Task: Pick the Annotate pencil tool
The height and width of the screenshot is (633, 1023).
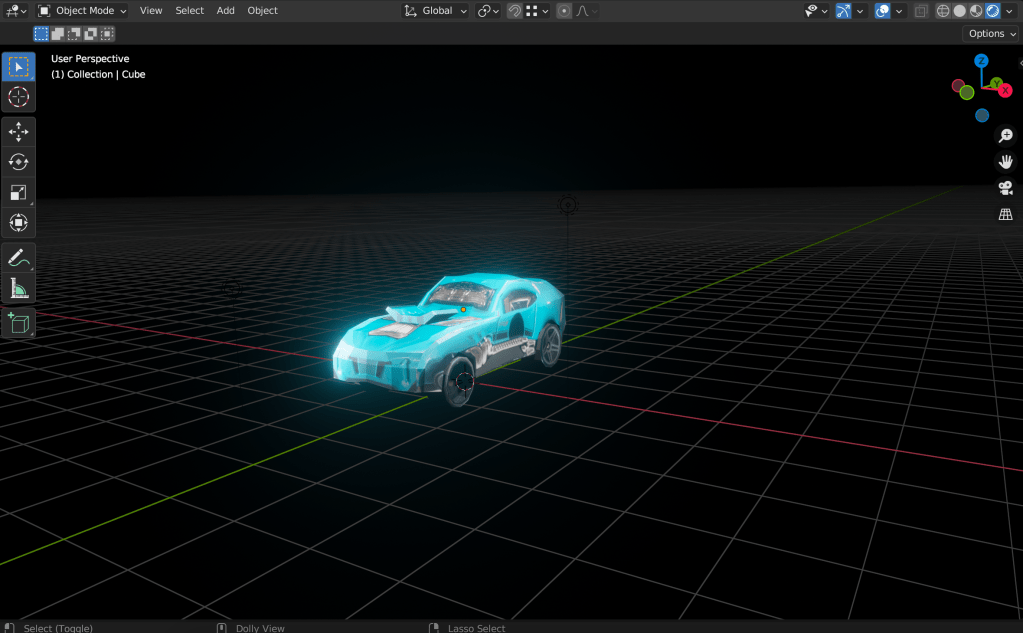Action: pos(18,258)
